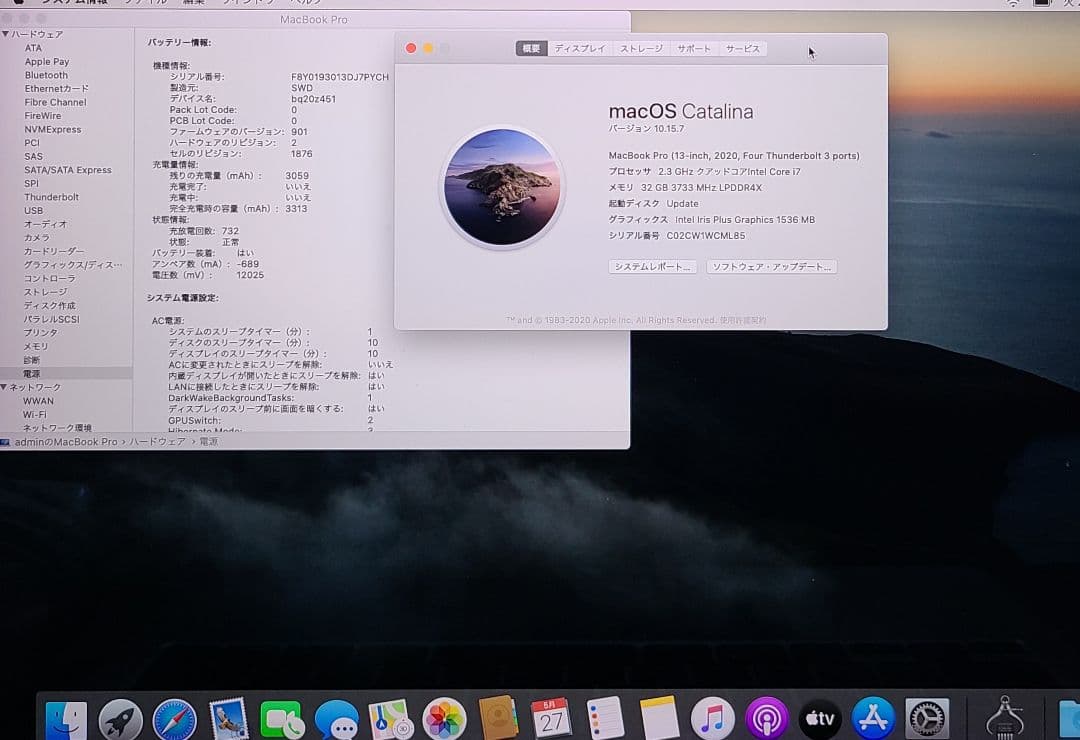Open Safari from the Dock
Image resolution: width=1080 pixels, height=740 pixels.
tap(173, 717)
